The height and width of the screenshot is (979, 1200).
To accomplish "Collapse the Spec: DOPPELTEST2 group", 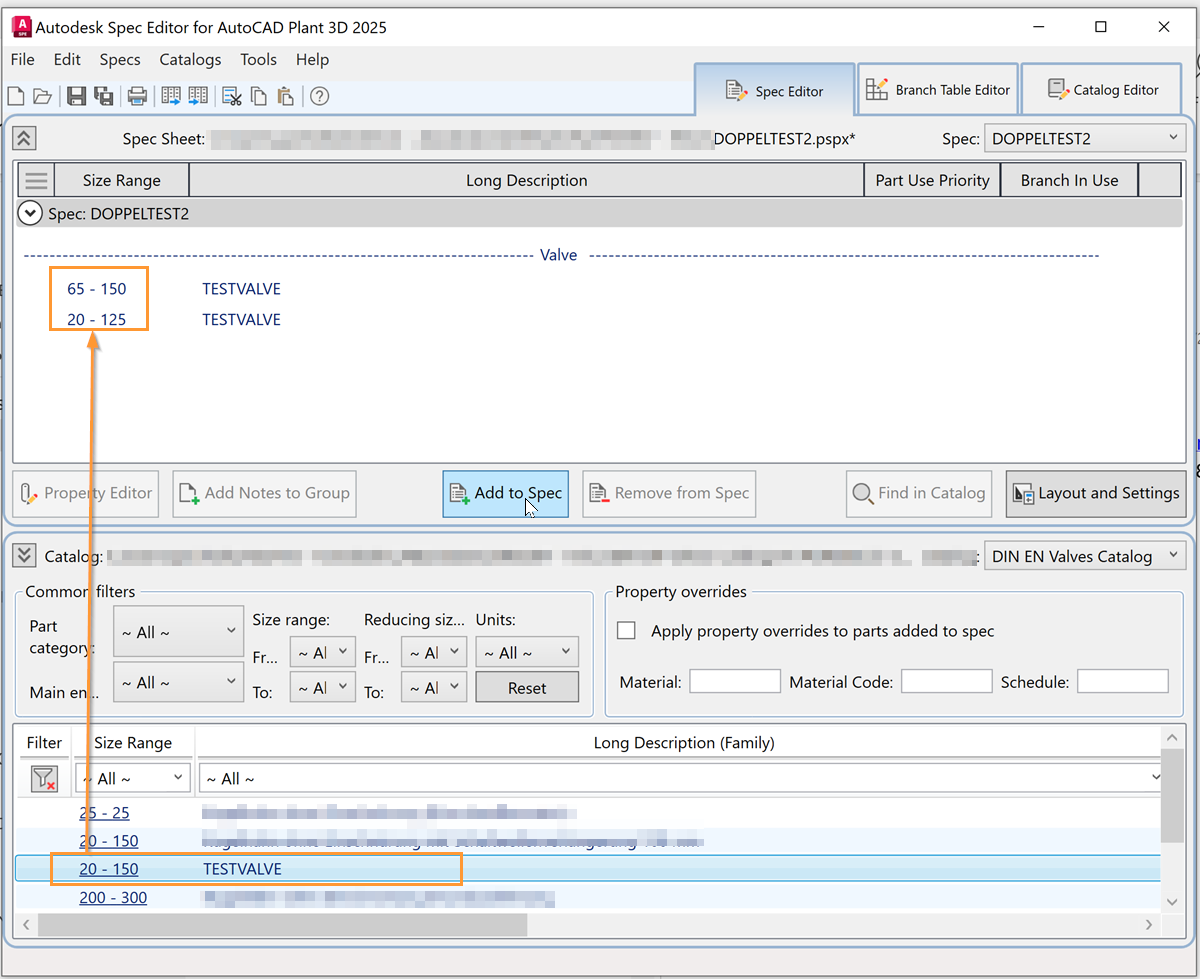I will [31, 213].
